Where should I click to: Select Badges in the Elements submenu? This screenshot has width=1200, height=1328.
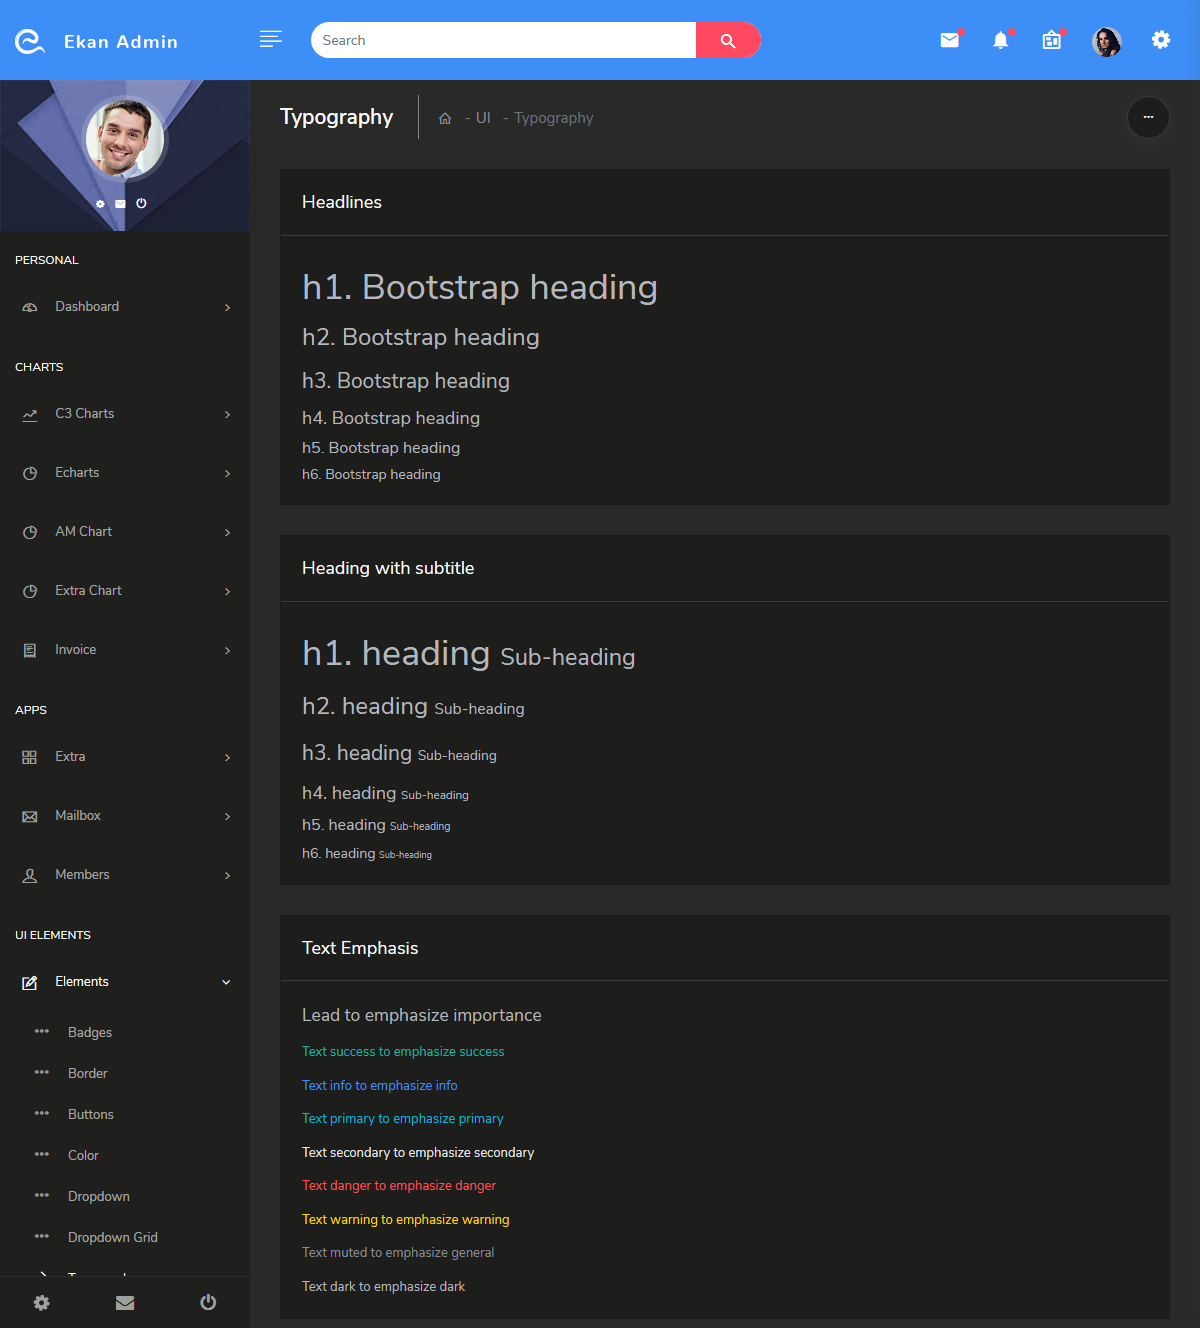tap(90, 1032)
